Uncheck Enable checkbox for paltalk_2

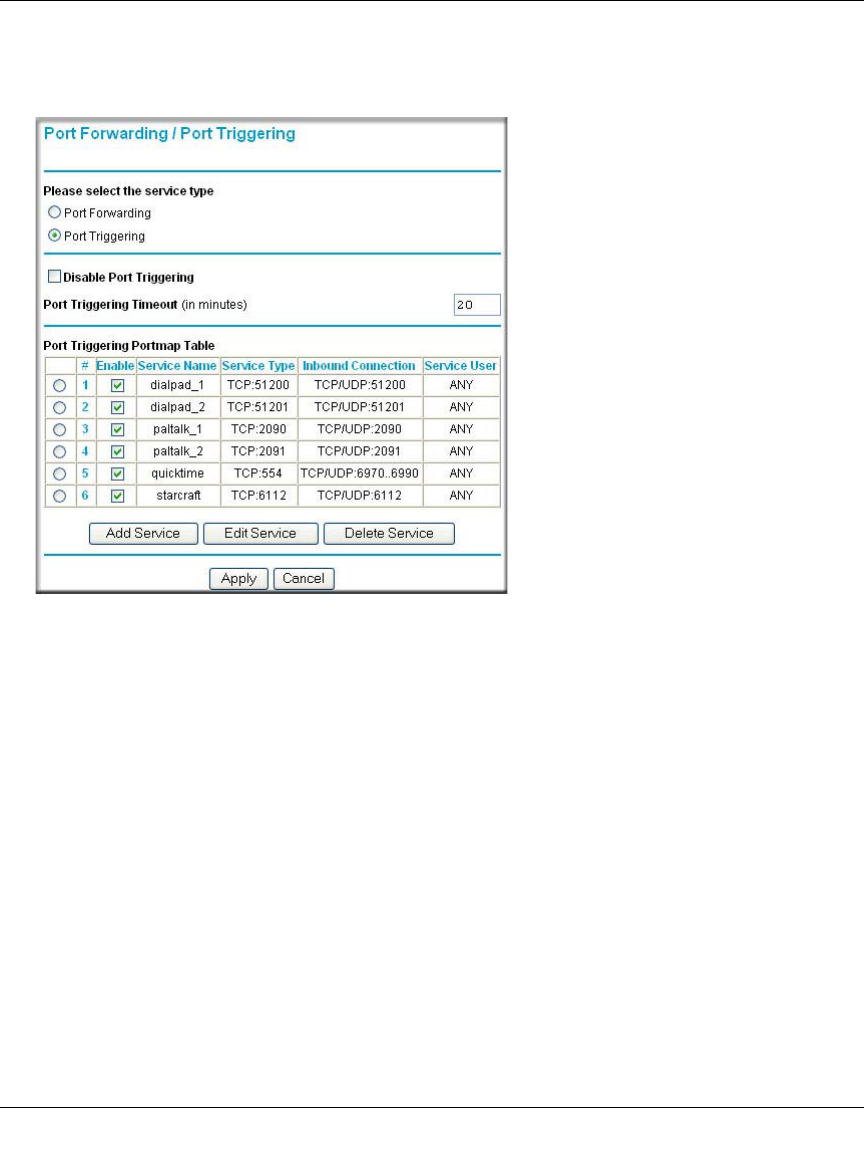(x=117, y=451)
